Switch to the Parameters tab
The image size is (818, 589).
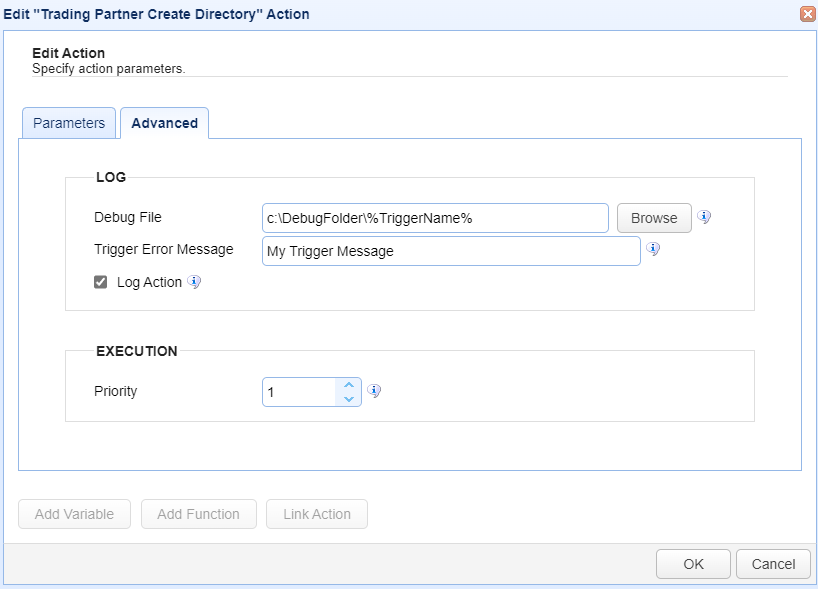(x=69, y=123)
